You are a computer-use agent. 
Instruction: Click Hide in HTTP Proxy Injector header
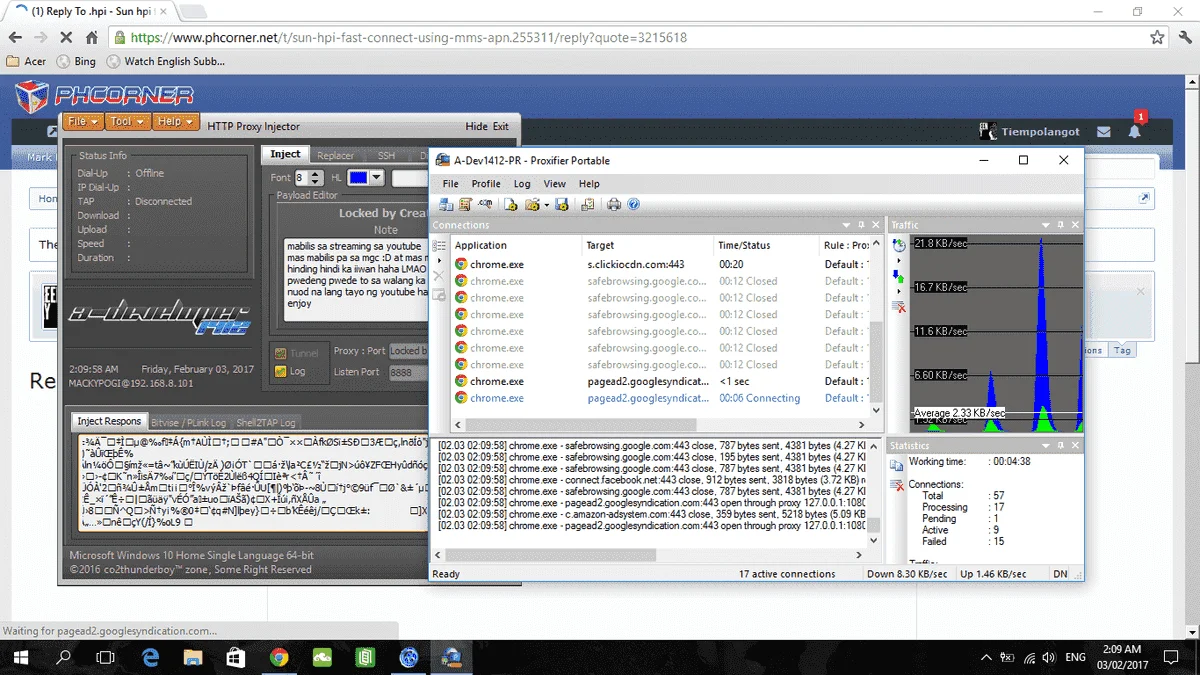click(x=477, y=126)
